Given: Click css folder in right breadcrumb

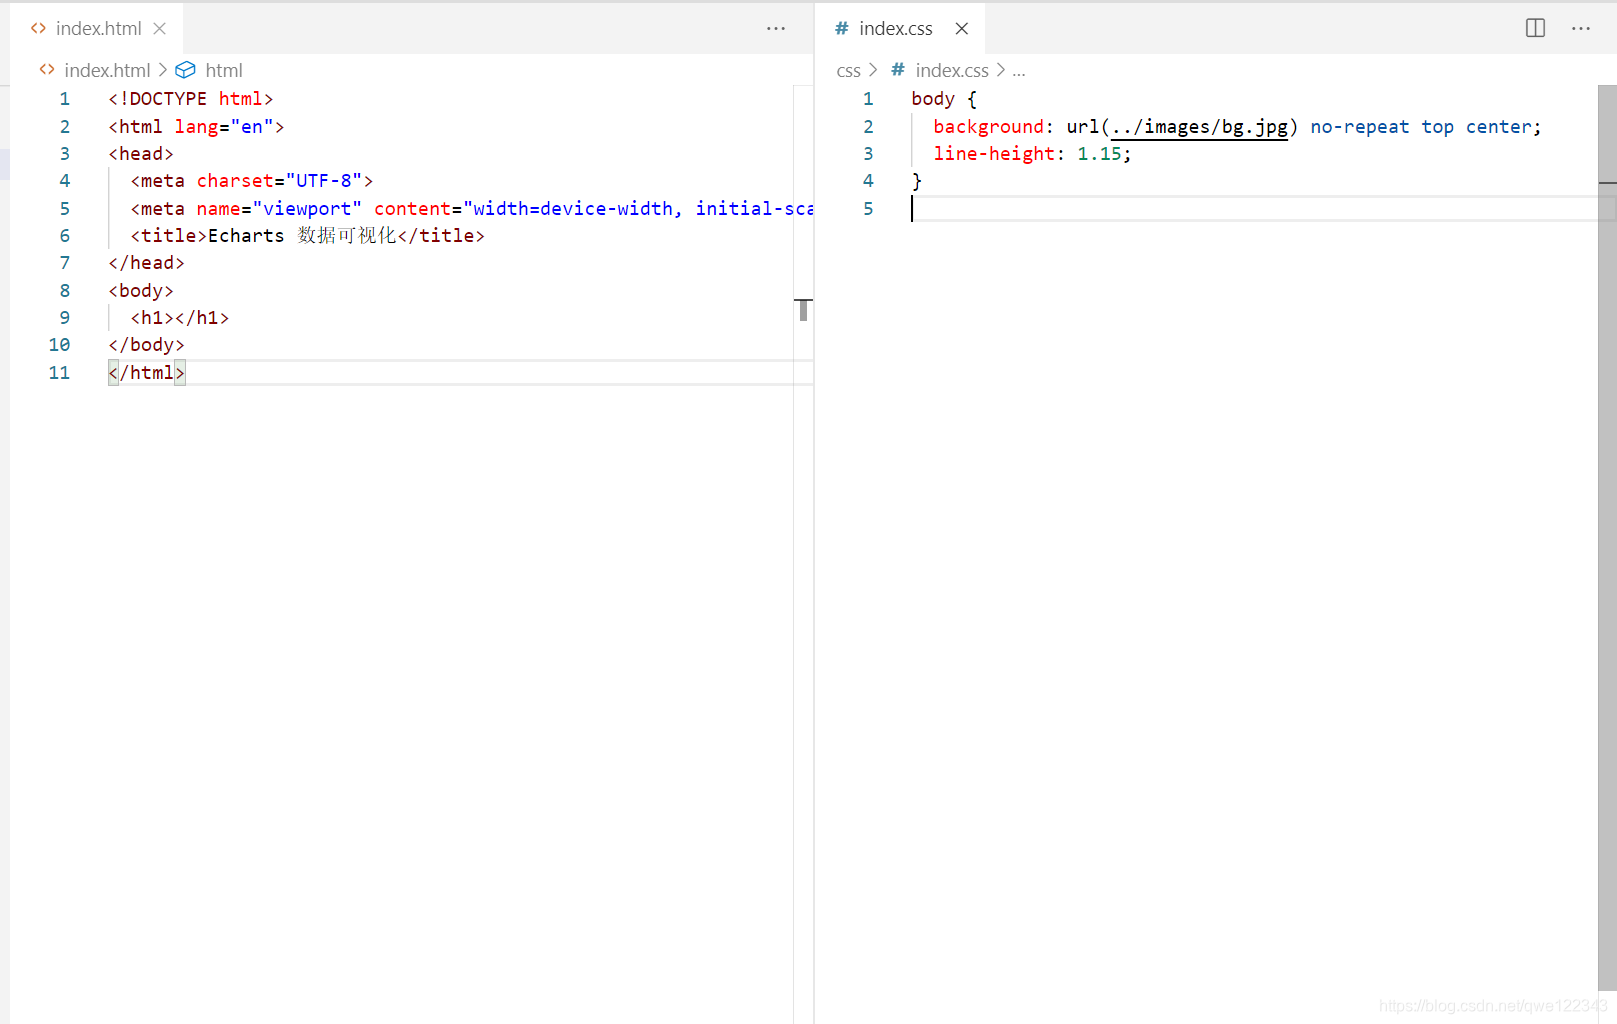Looking at the screenshot, I should (x=848, y=71).
